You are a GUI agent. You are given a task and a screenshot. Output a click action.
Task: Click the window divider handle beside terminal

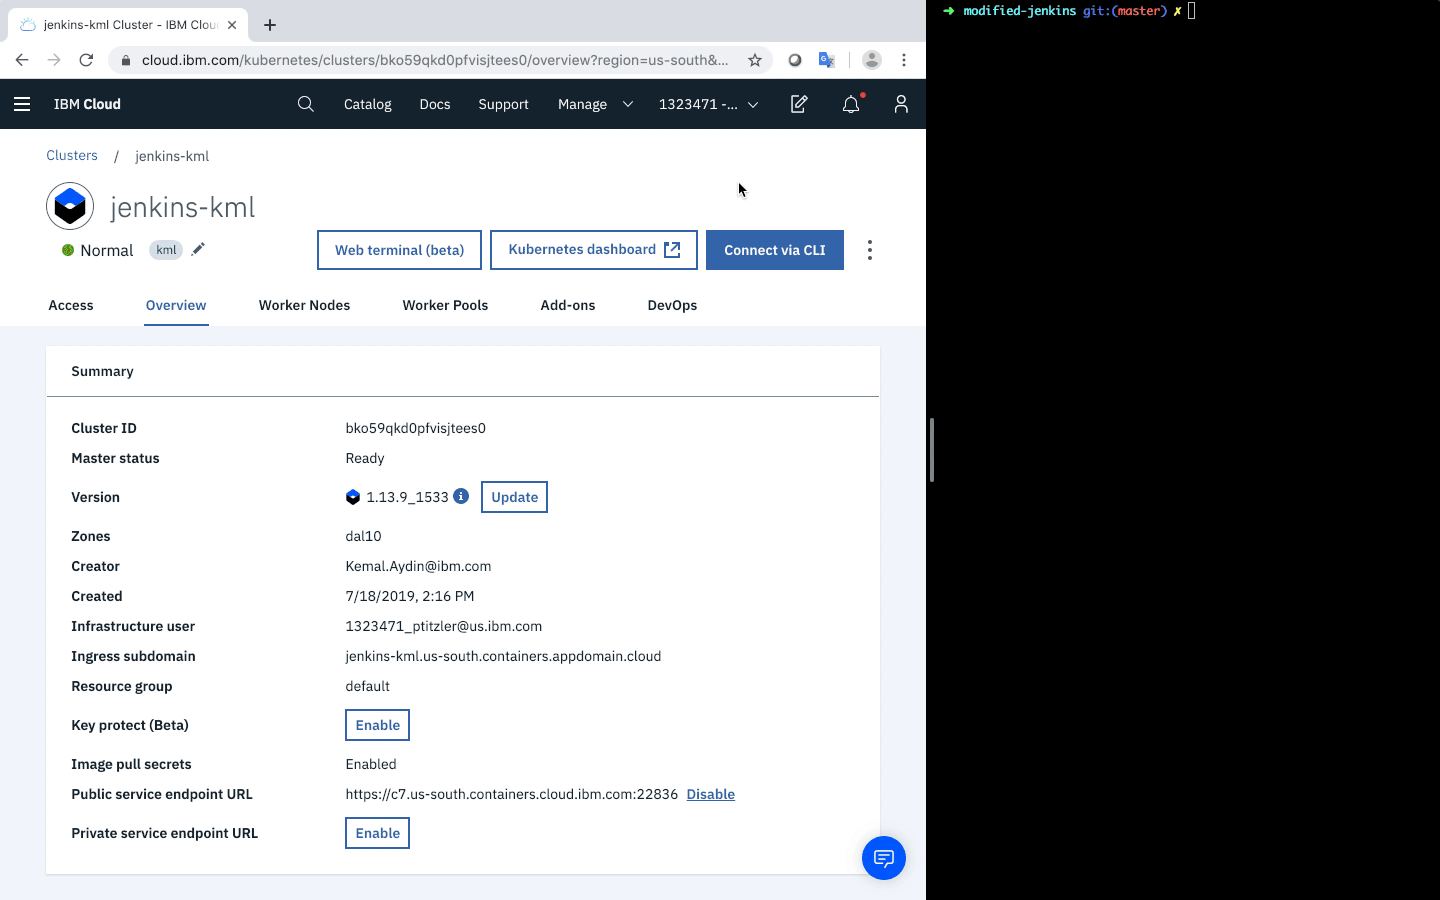coord(932,450)
